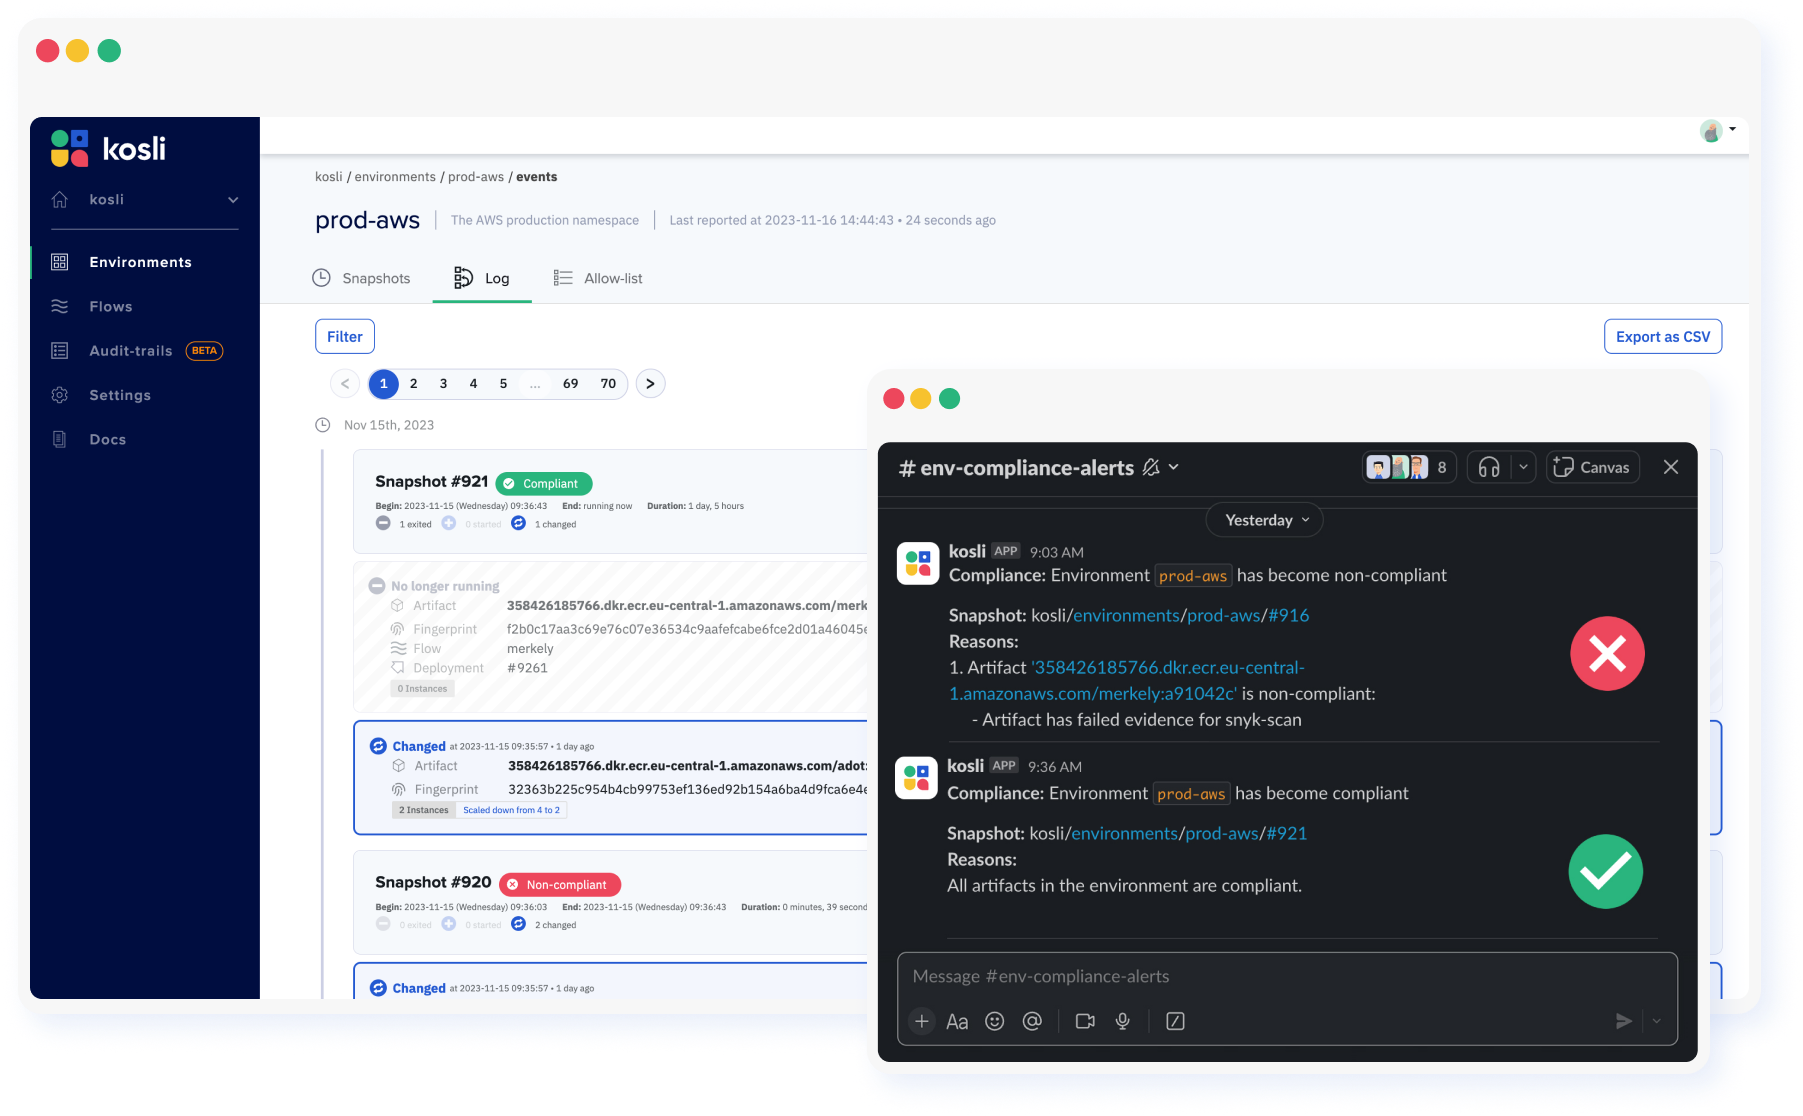Switch to the Log tab
The image size is (1803, 1116).
coord(482,278)
